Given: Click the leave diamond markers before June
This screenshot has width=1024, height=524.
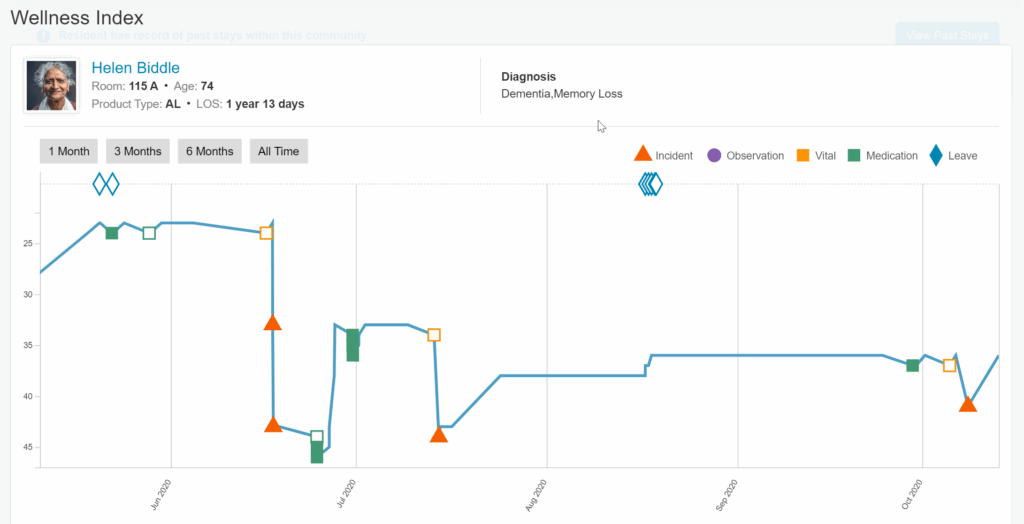Looking at the screenshot, I should 105,183.
